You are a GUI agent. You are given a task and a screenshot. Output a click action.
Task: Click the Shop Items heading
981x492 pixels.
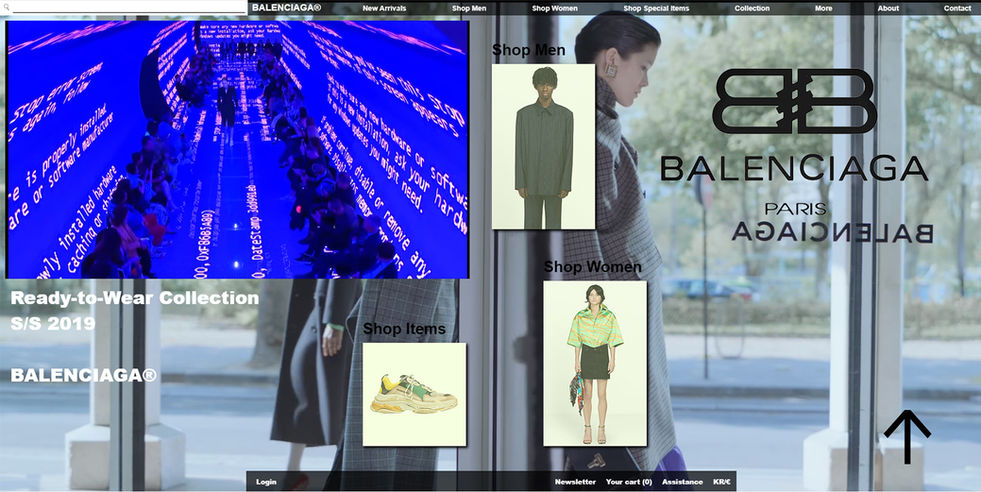click(x=404, y=329)
